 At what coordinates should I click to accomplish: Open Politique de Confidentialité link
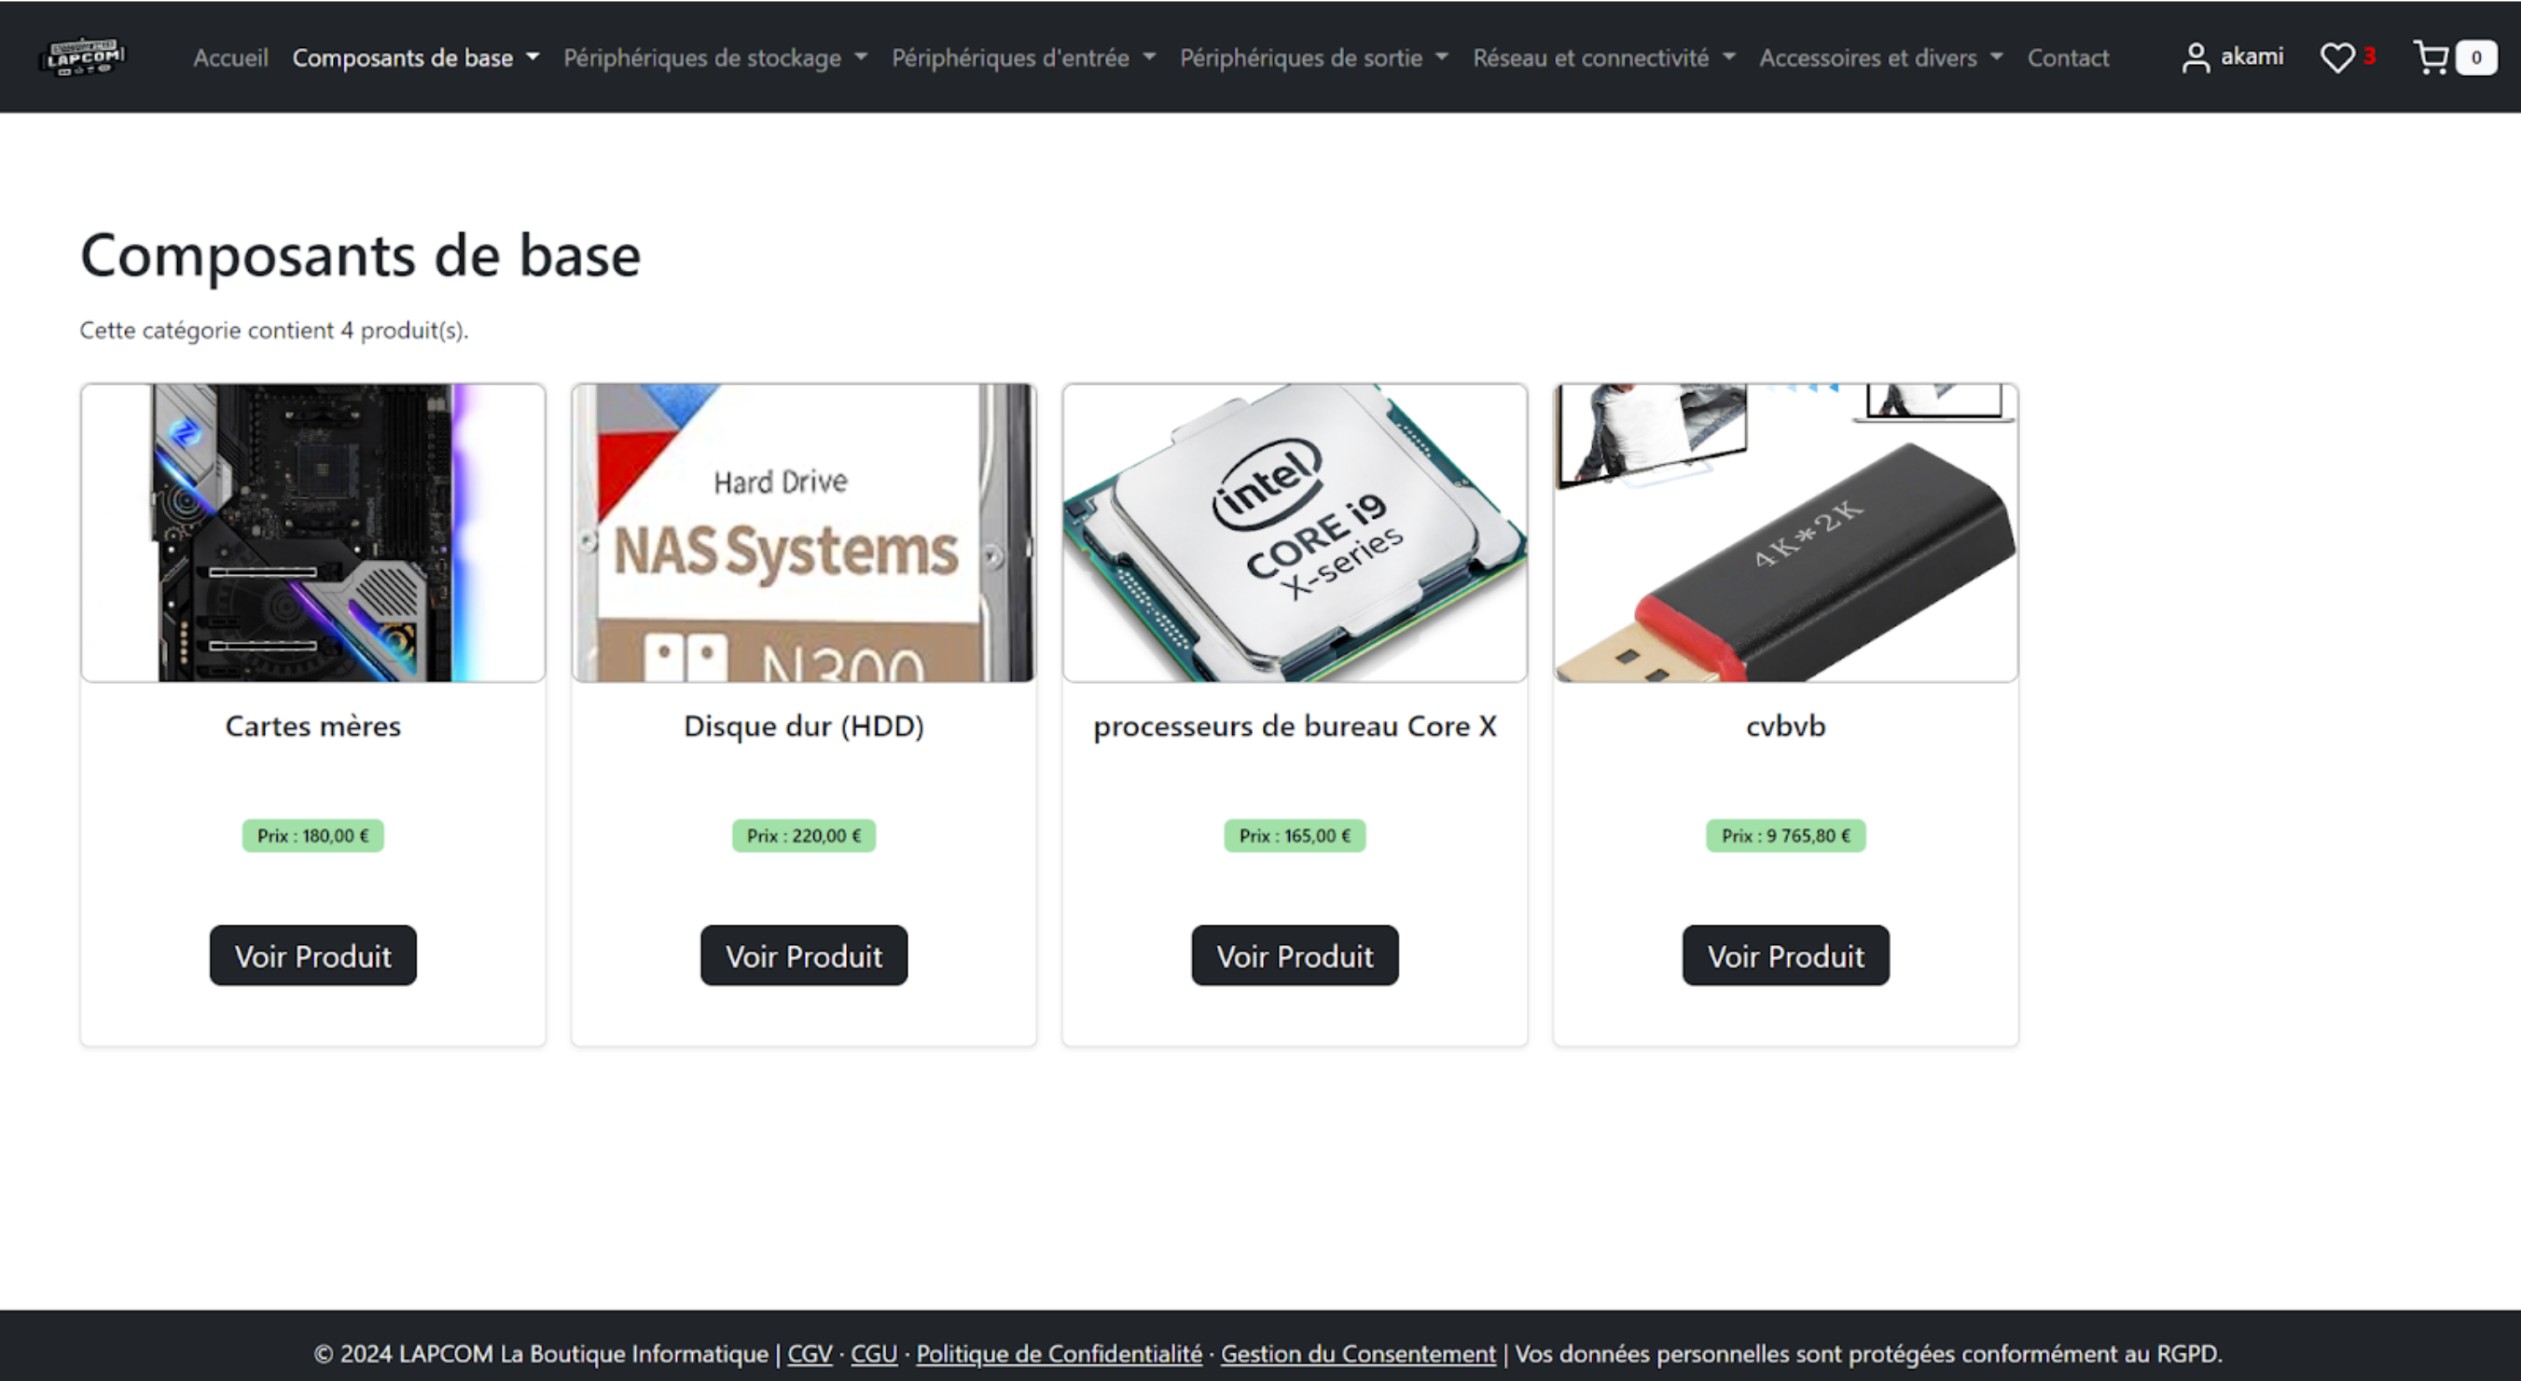[x=1058, y=1353]
